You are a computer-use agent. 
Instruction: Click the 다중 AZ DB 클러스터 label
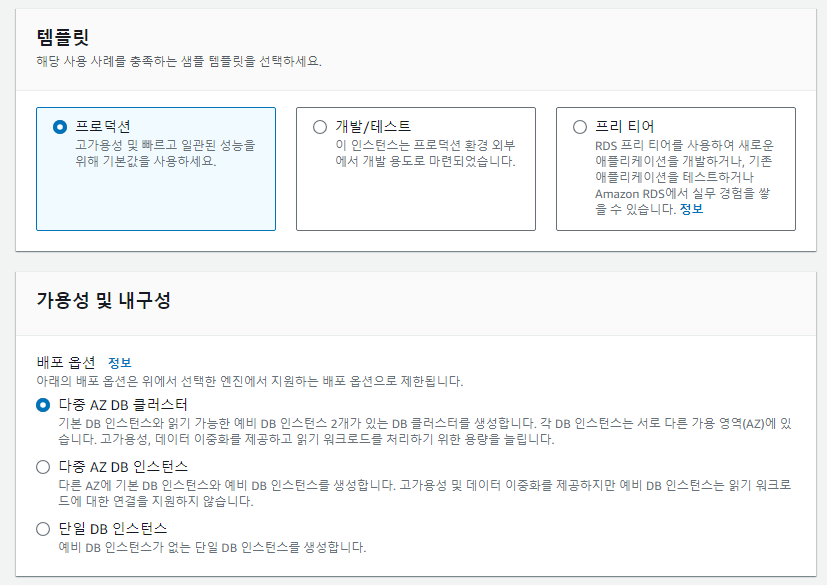pyautogui.click(x=123, y=405)
